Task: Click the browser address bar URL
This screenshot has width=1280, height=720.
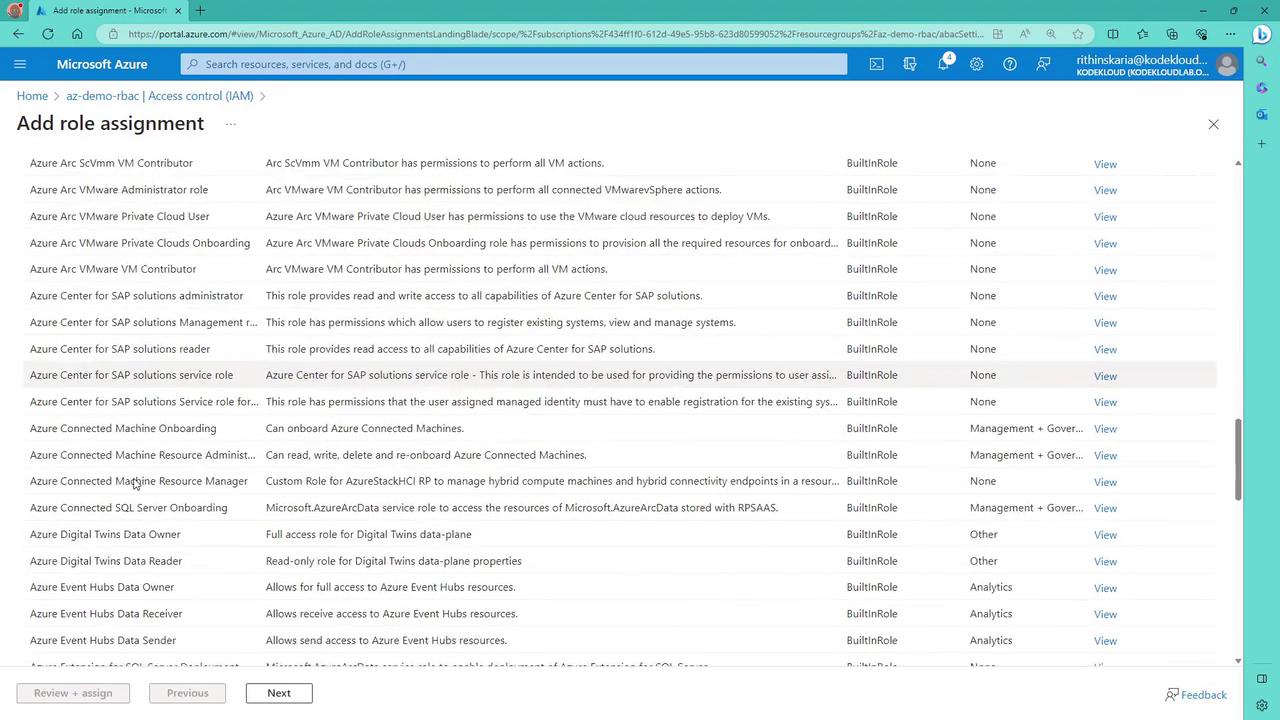Action: (x=555, y=34)
